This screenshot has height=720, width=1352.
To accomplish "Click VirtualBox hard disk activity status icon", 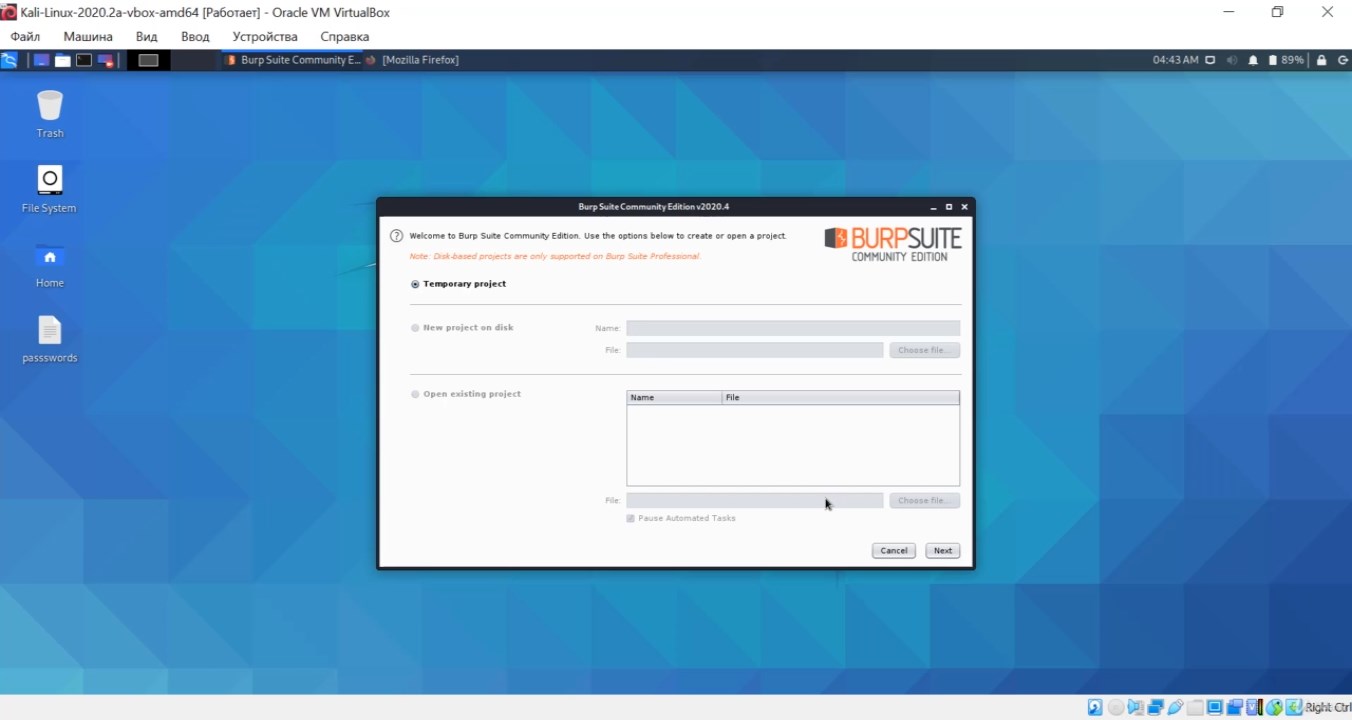I will tap(1095, 708).
